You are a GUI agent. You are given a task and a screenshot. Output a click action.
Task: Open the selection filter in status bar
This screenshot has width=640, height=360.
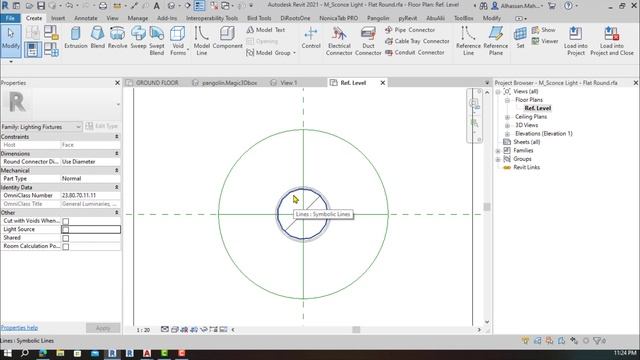coord(599,340)
